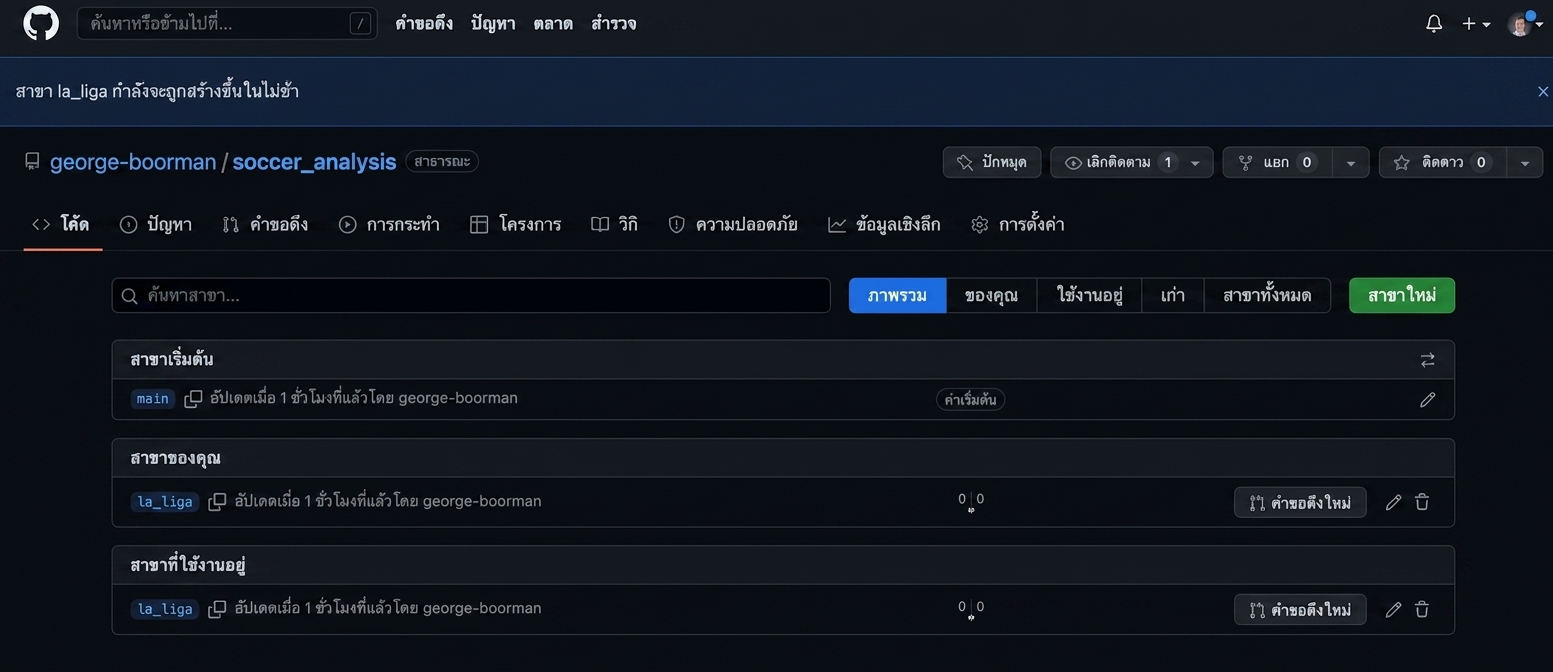
Task: Copy la_liga name under สาขาของคุณ
Action: [x=217, y=501]
